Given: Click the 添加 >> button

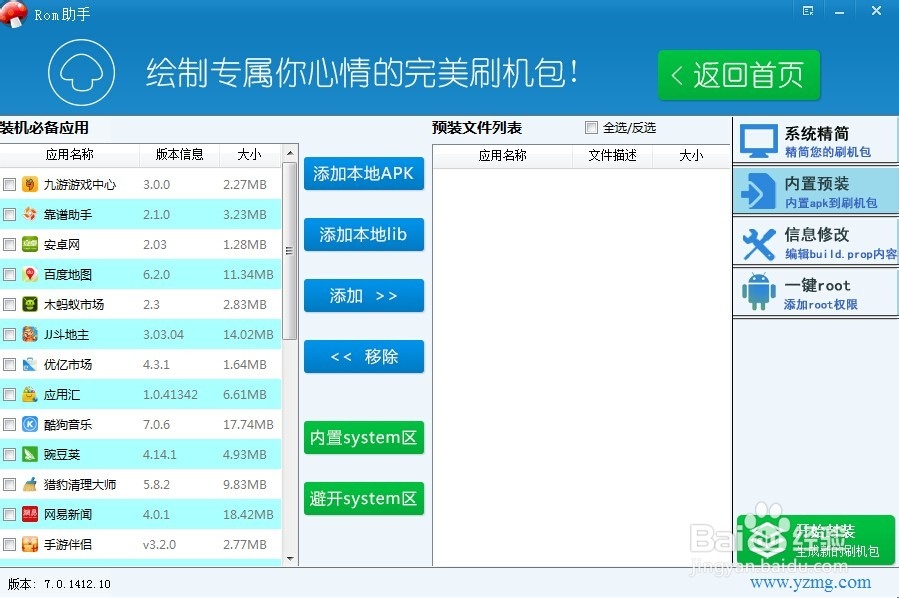Looking at the screenshot, I should 363,295.
